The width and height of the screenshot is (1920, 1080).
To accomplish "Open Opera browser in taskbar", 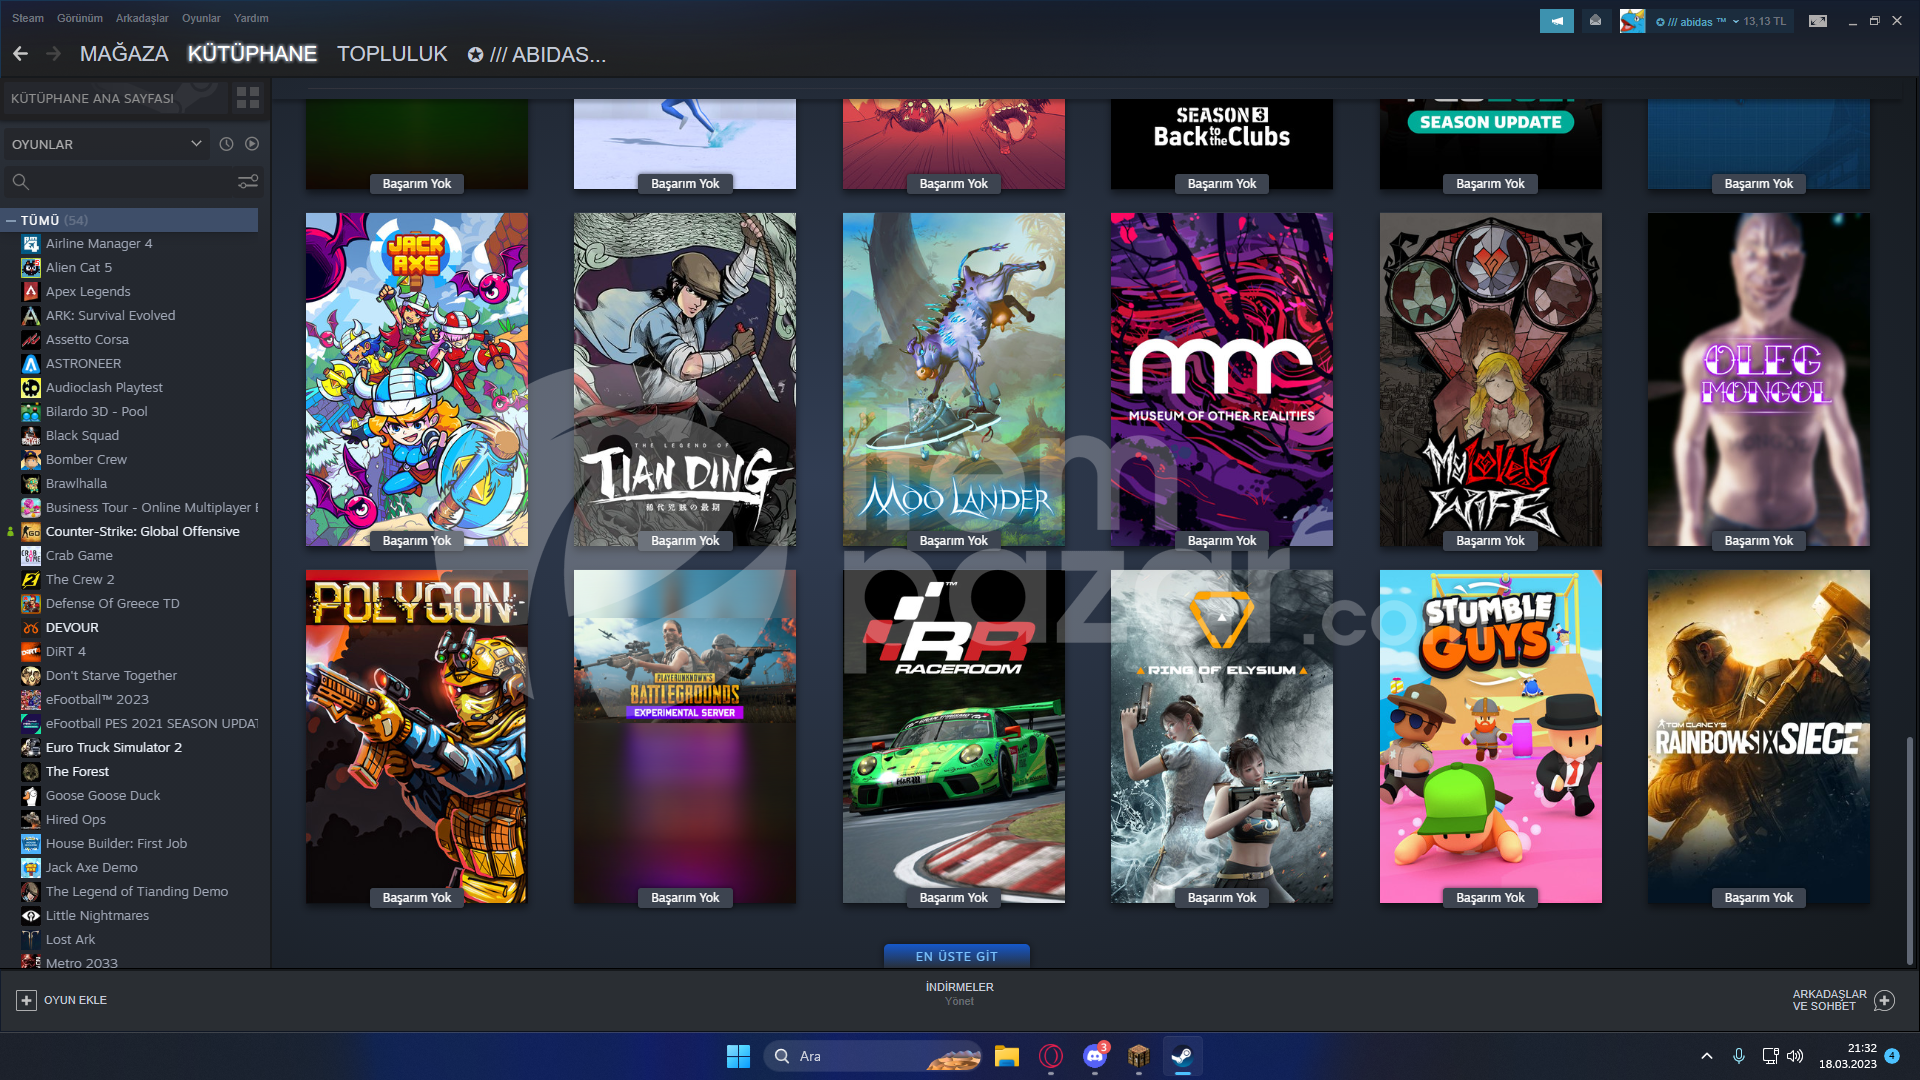I will (x=1050, y=1056).
